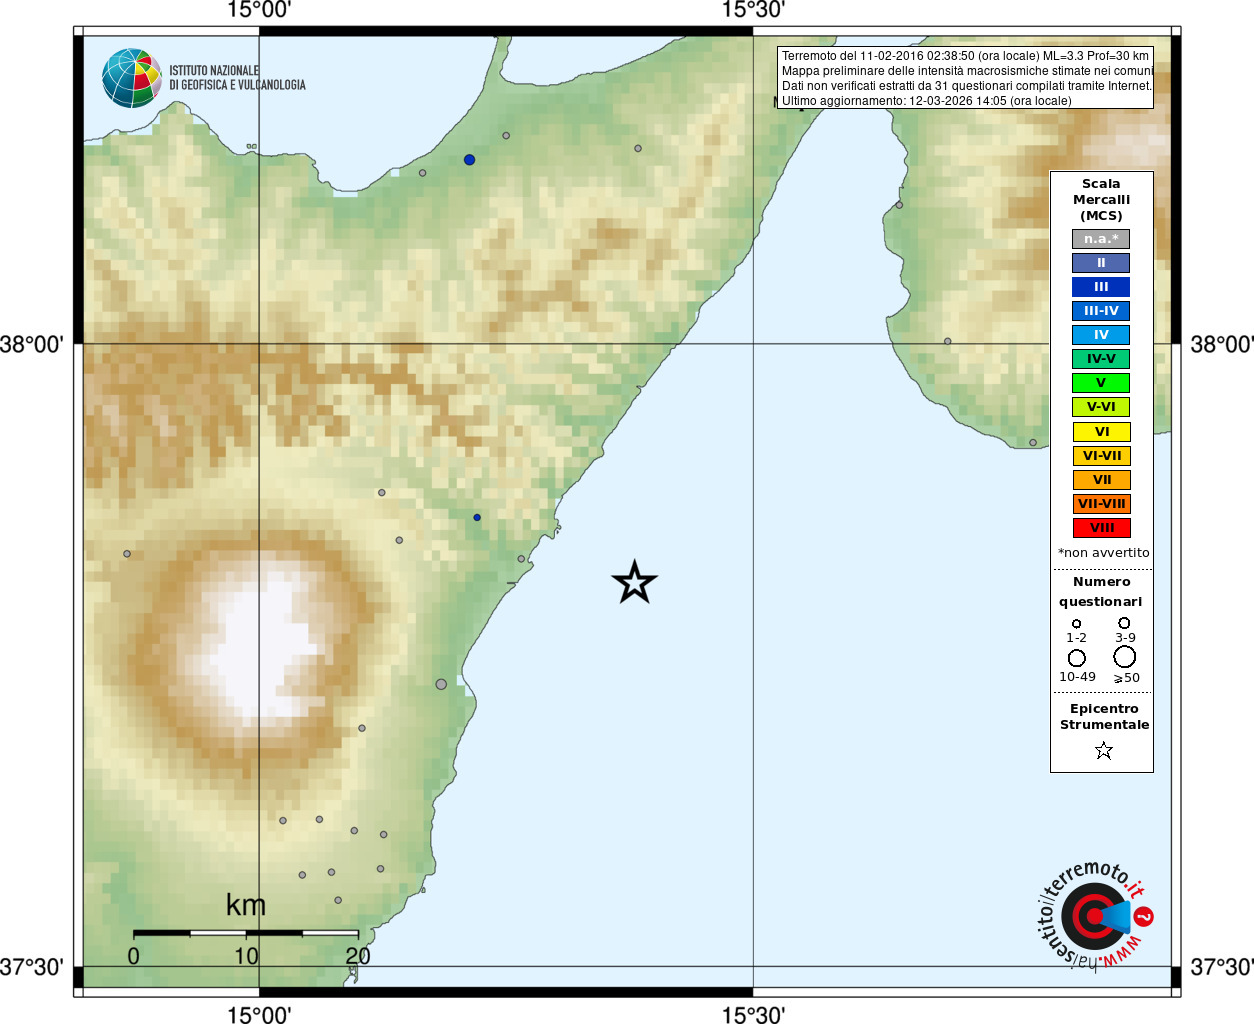Click the III-IV legend swatch
The image size is (1254, 1024).
[1101, 311]
